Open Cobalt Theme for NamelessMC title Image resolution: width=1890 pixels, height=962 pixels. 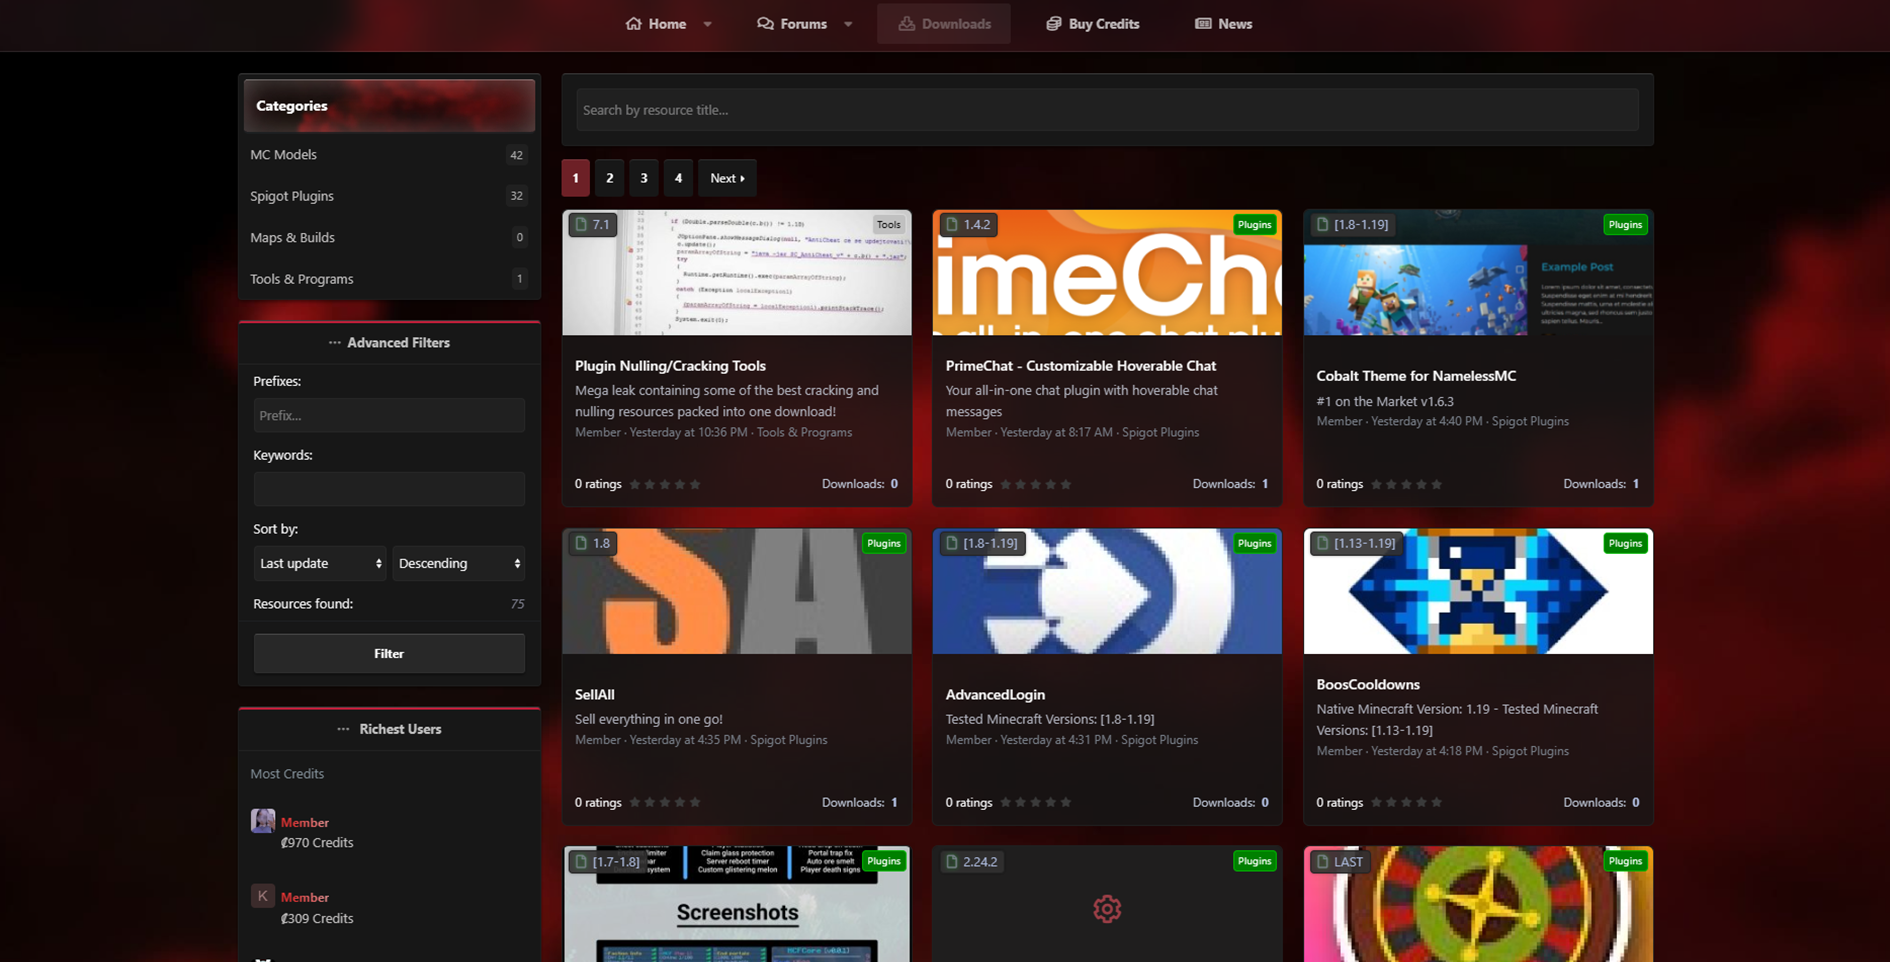tap(1416, 376)
